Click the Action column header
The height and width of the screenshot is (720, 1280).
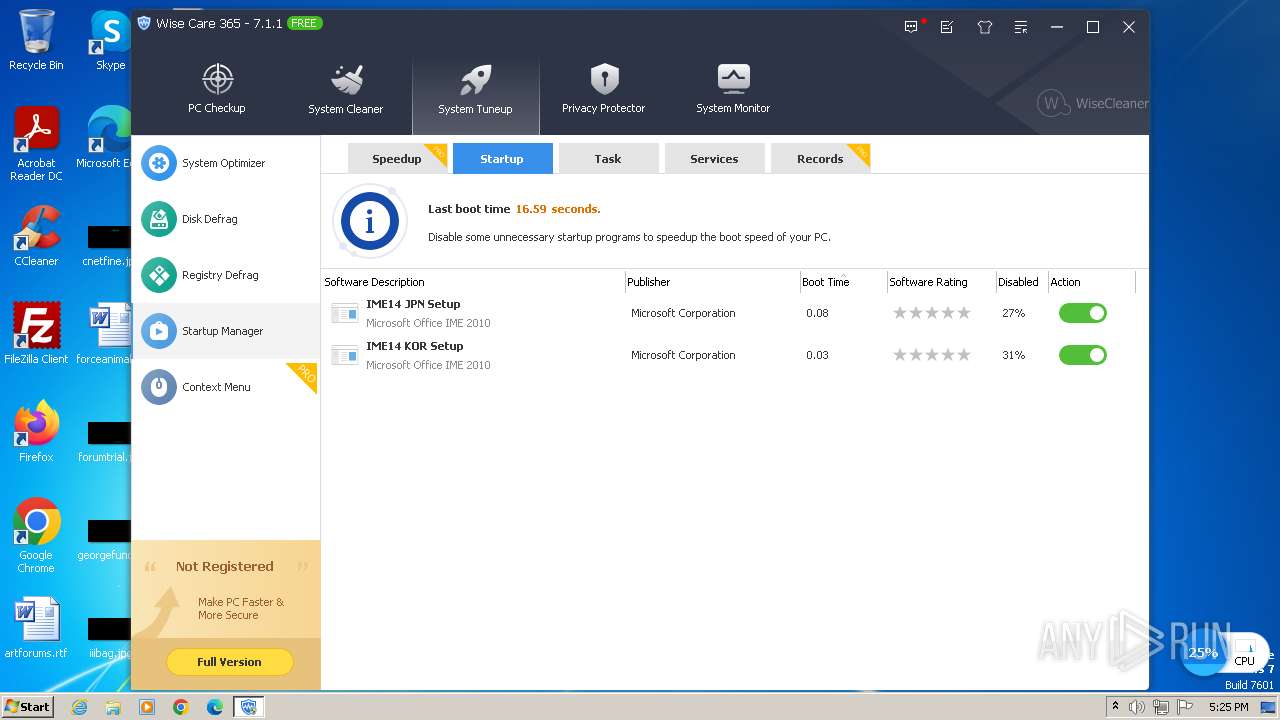[1091, 282]
